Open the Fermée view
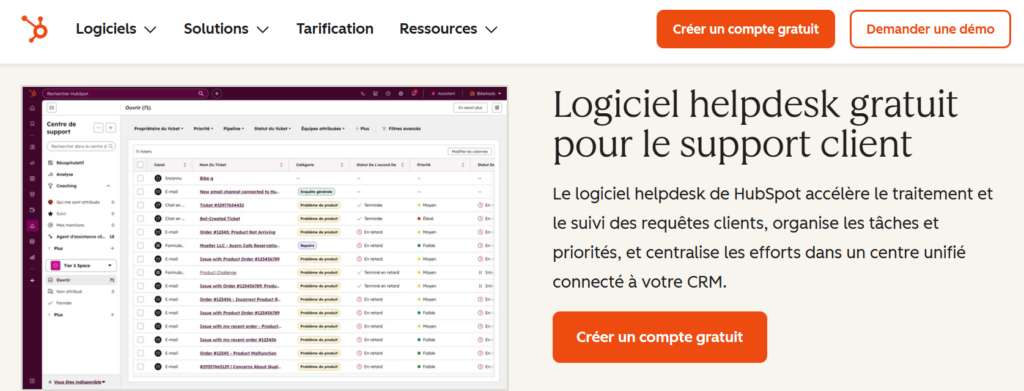 60,303
